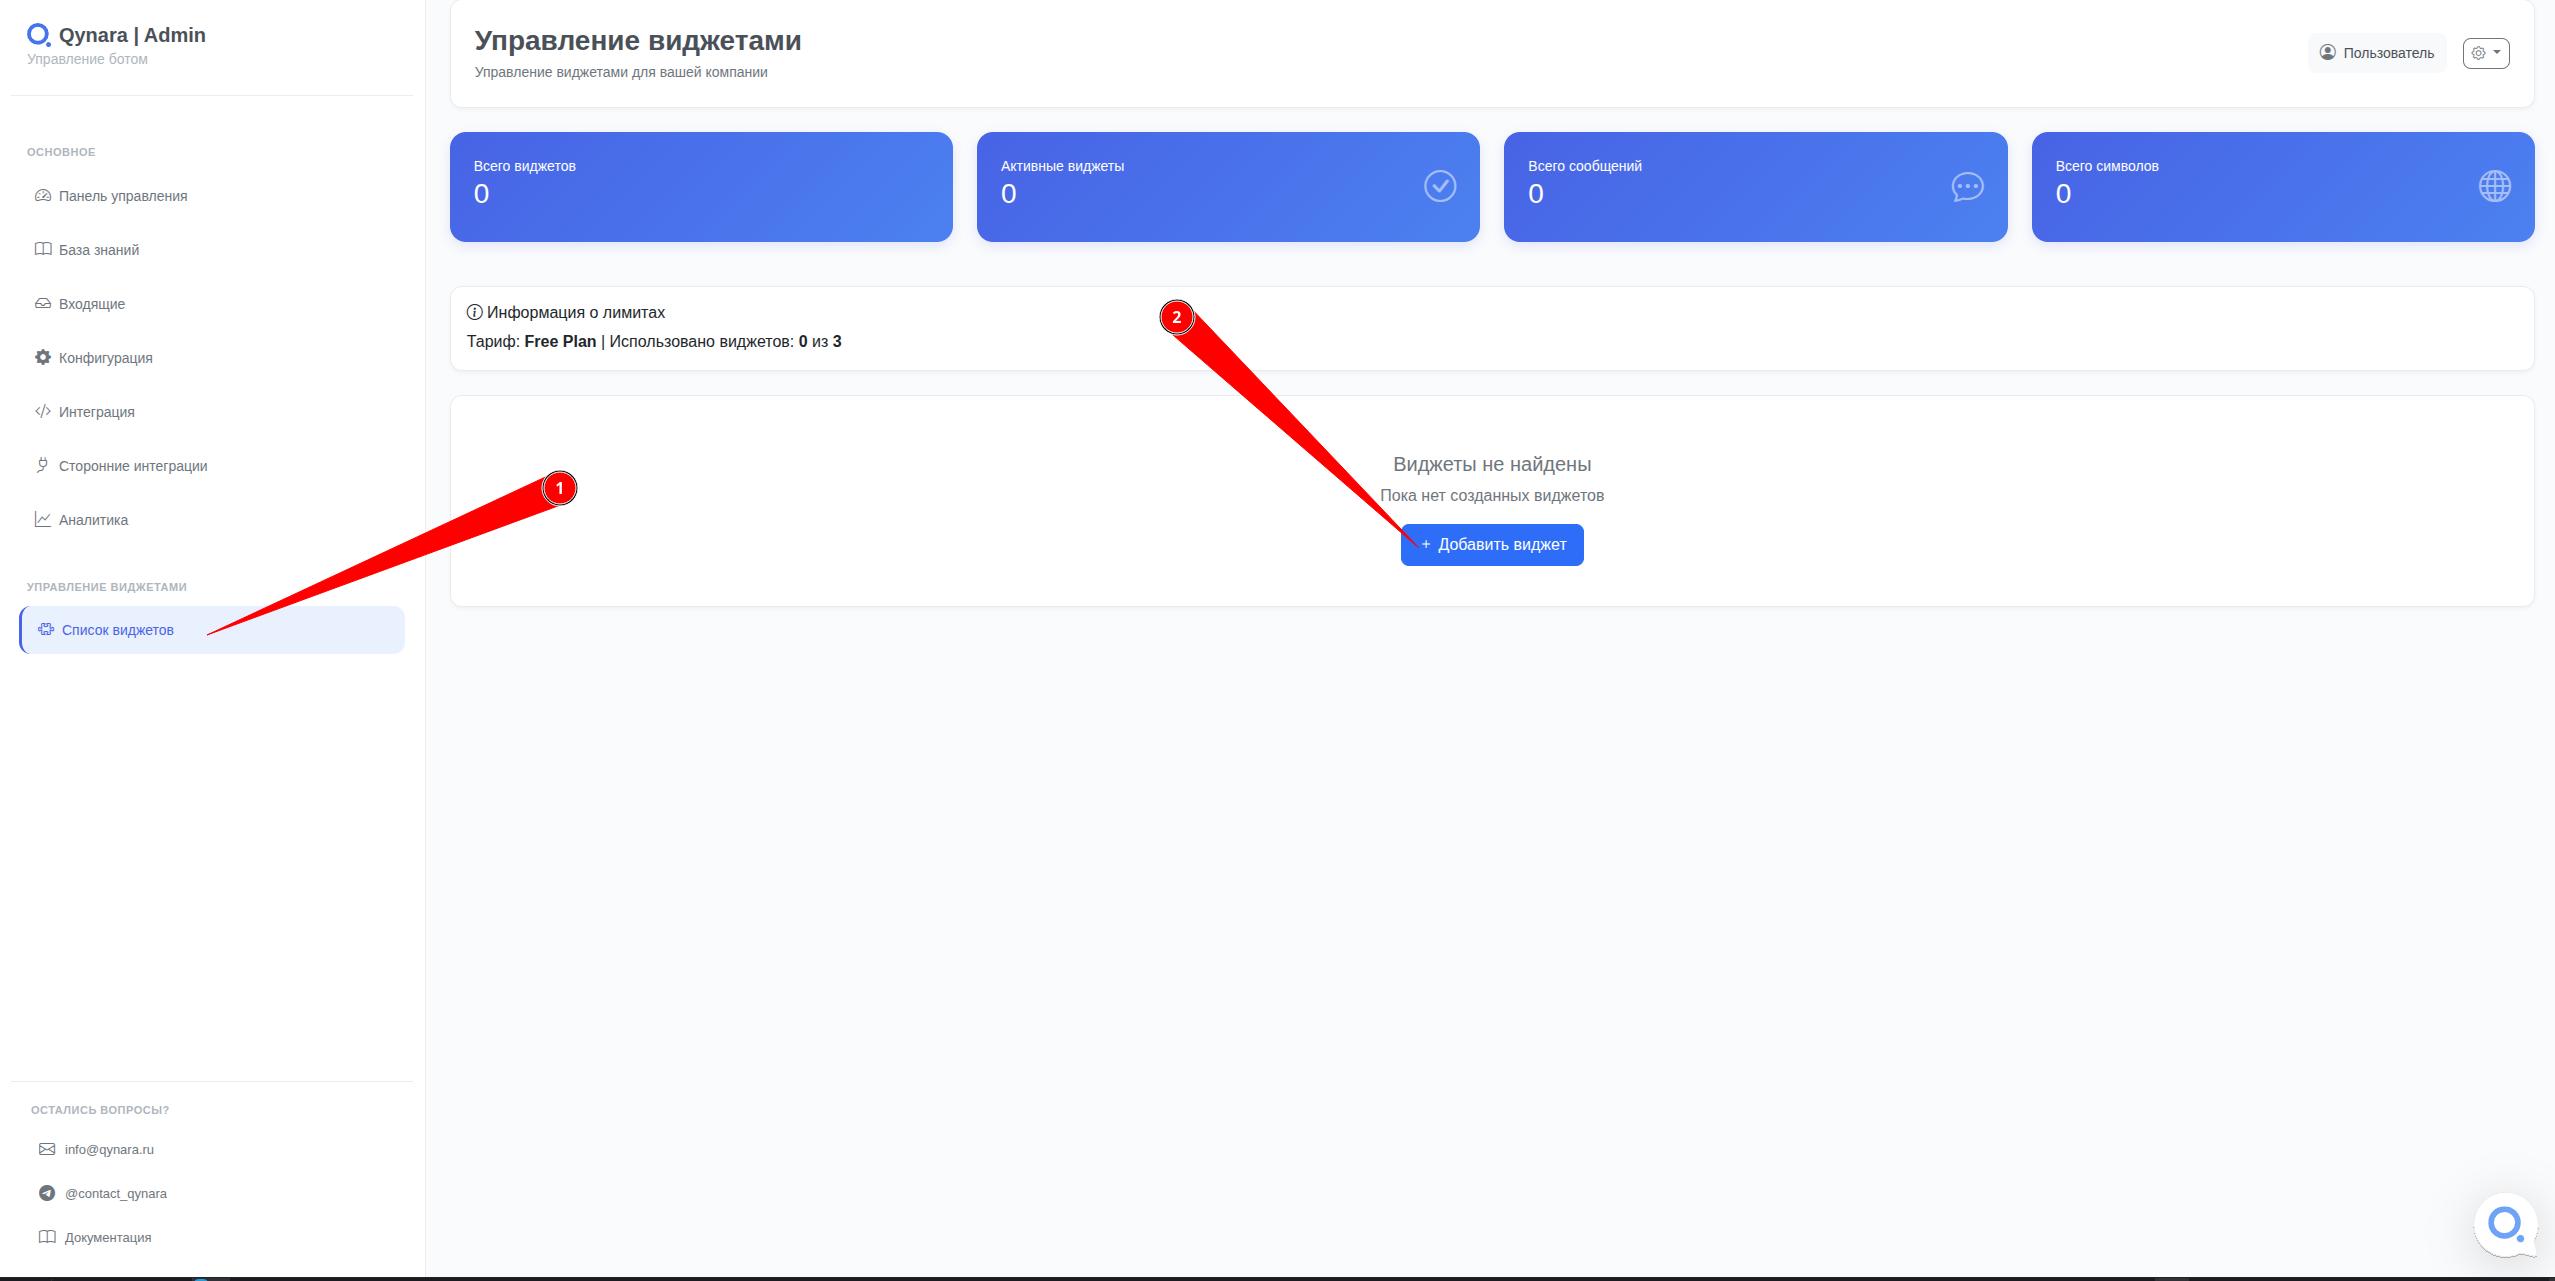Expand the settings gear dropdown
This screenshot has height=1281, width=2555.
(2485, 53)
